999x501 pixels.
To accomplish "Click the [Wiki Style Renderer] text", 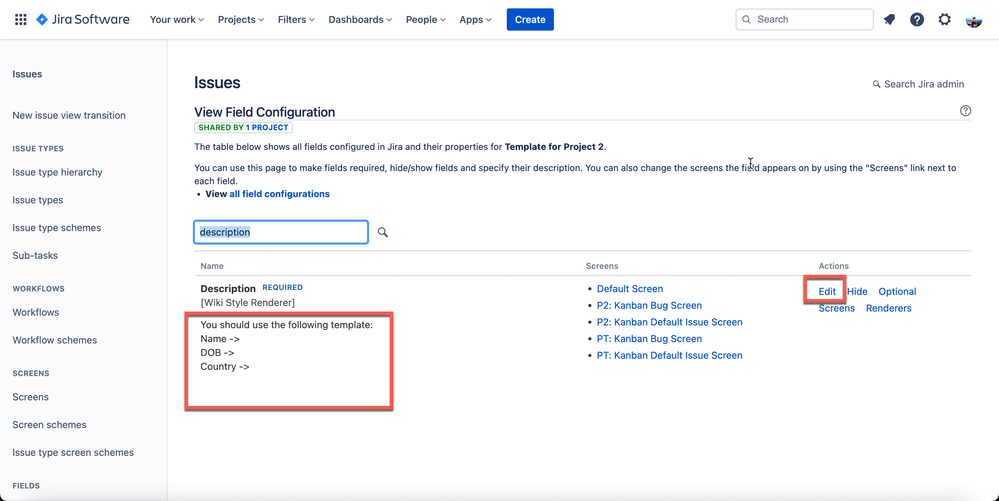I will [x=248, y=303].
